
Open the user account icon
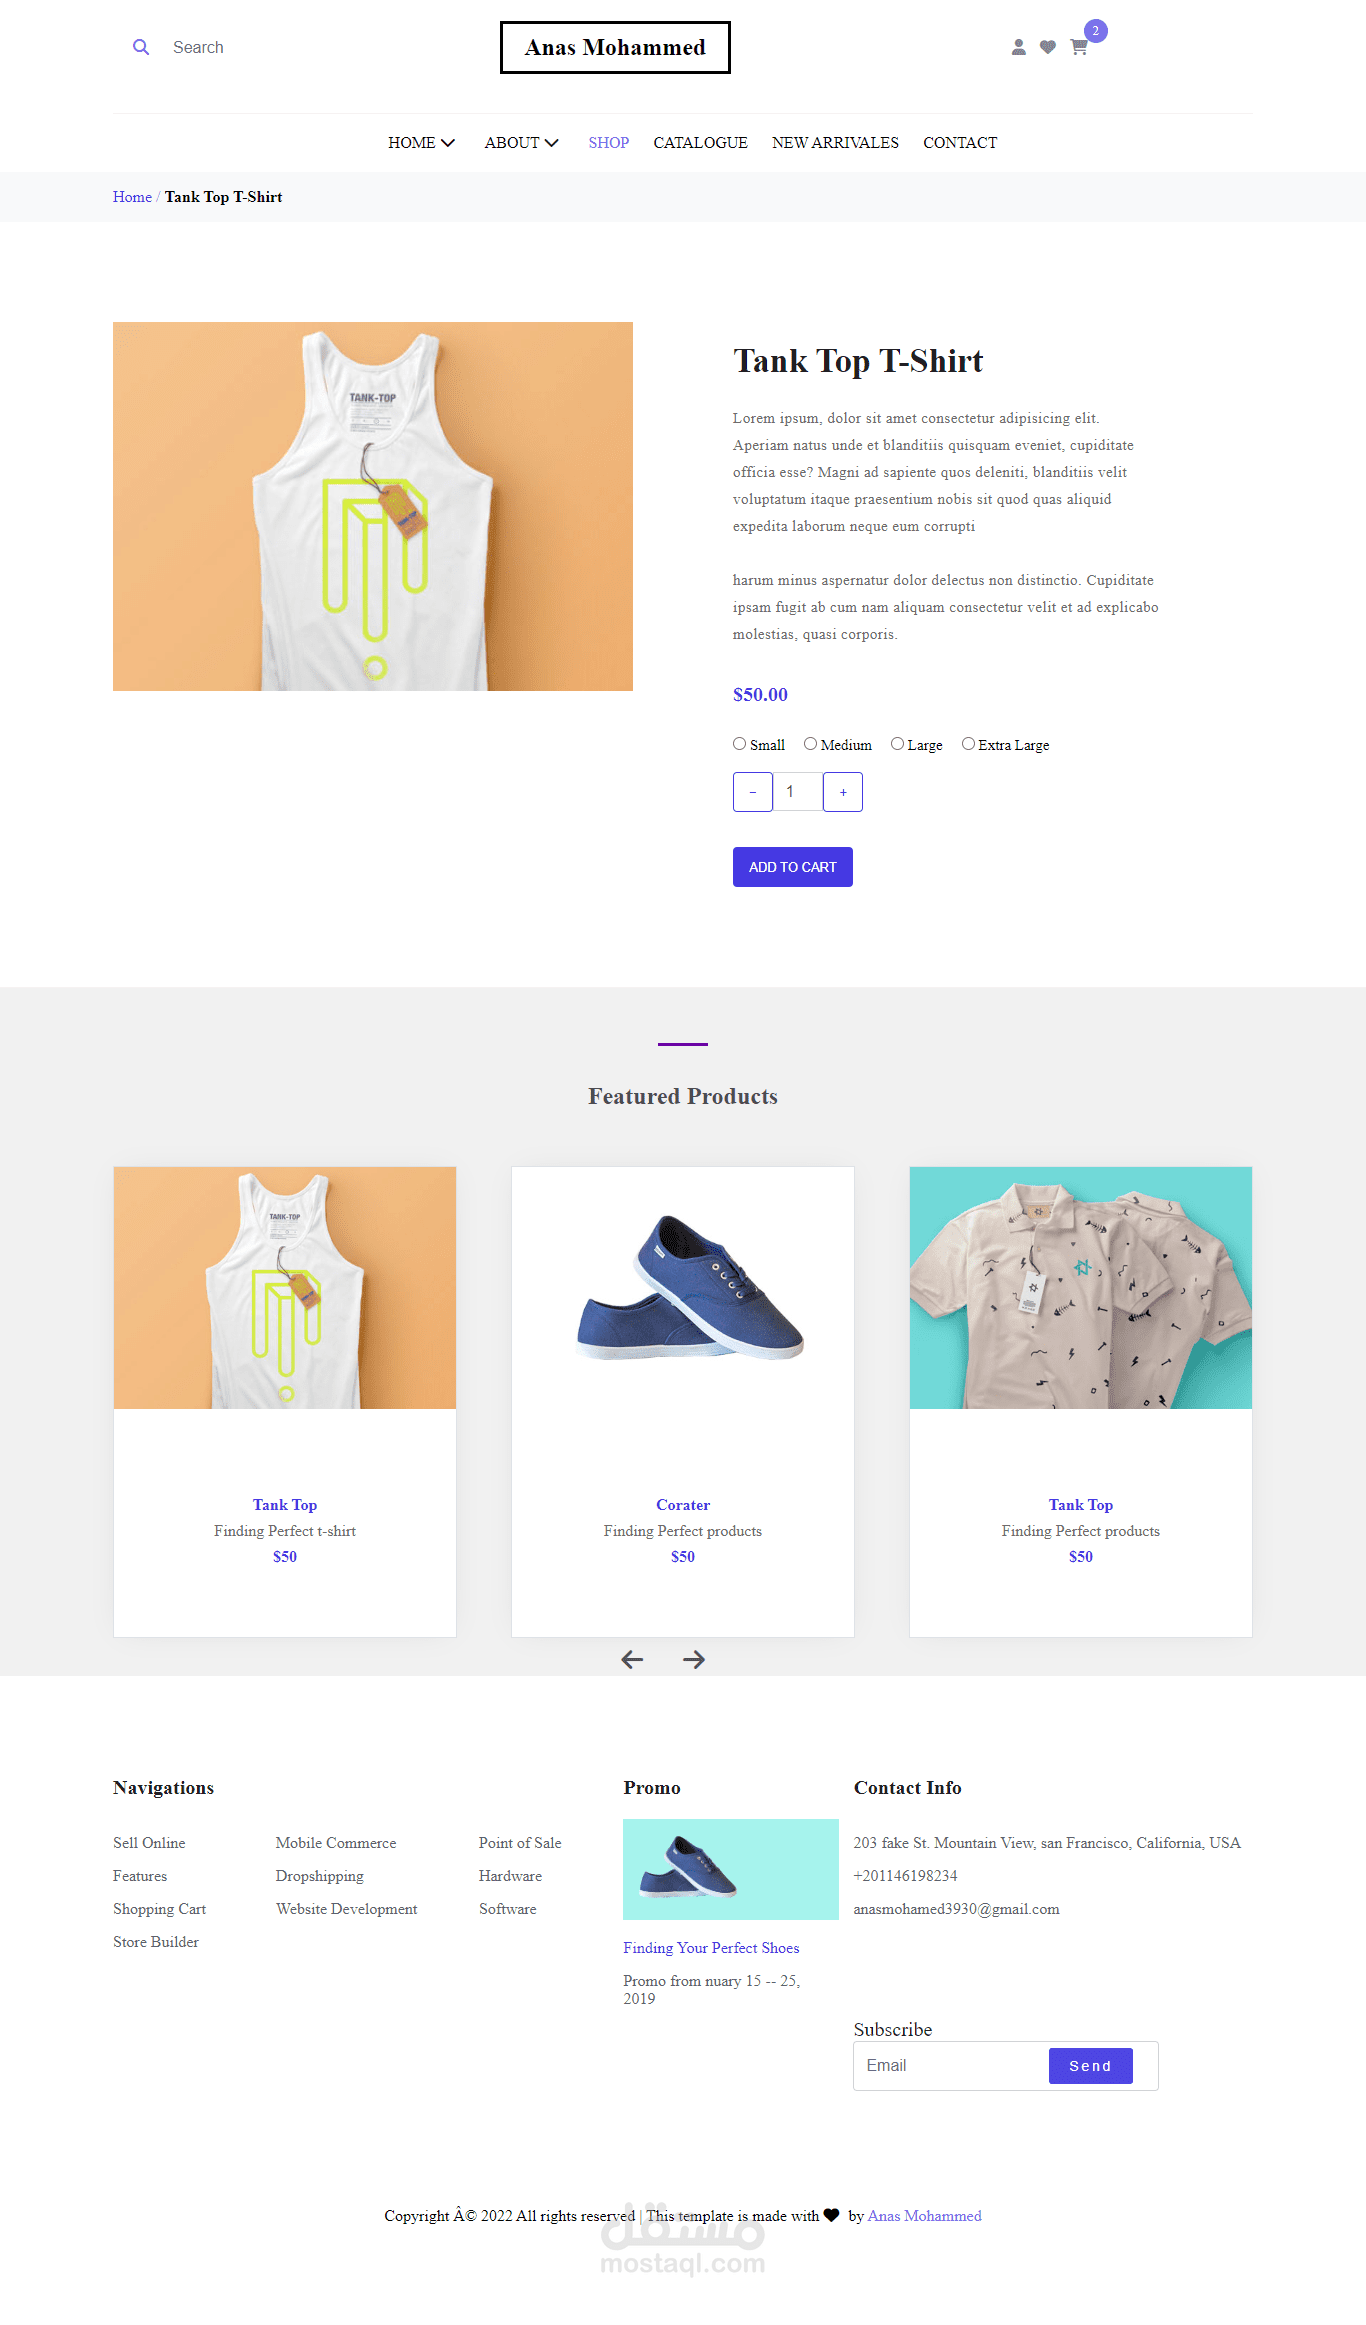click(1018, 47)
